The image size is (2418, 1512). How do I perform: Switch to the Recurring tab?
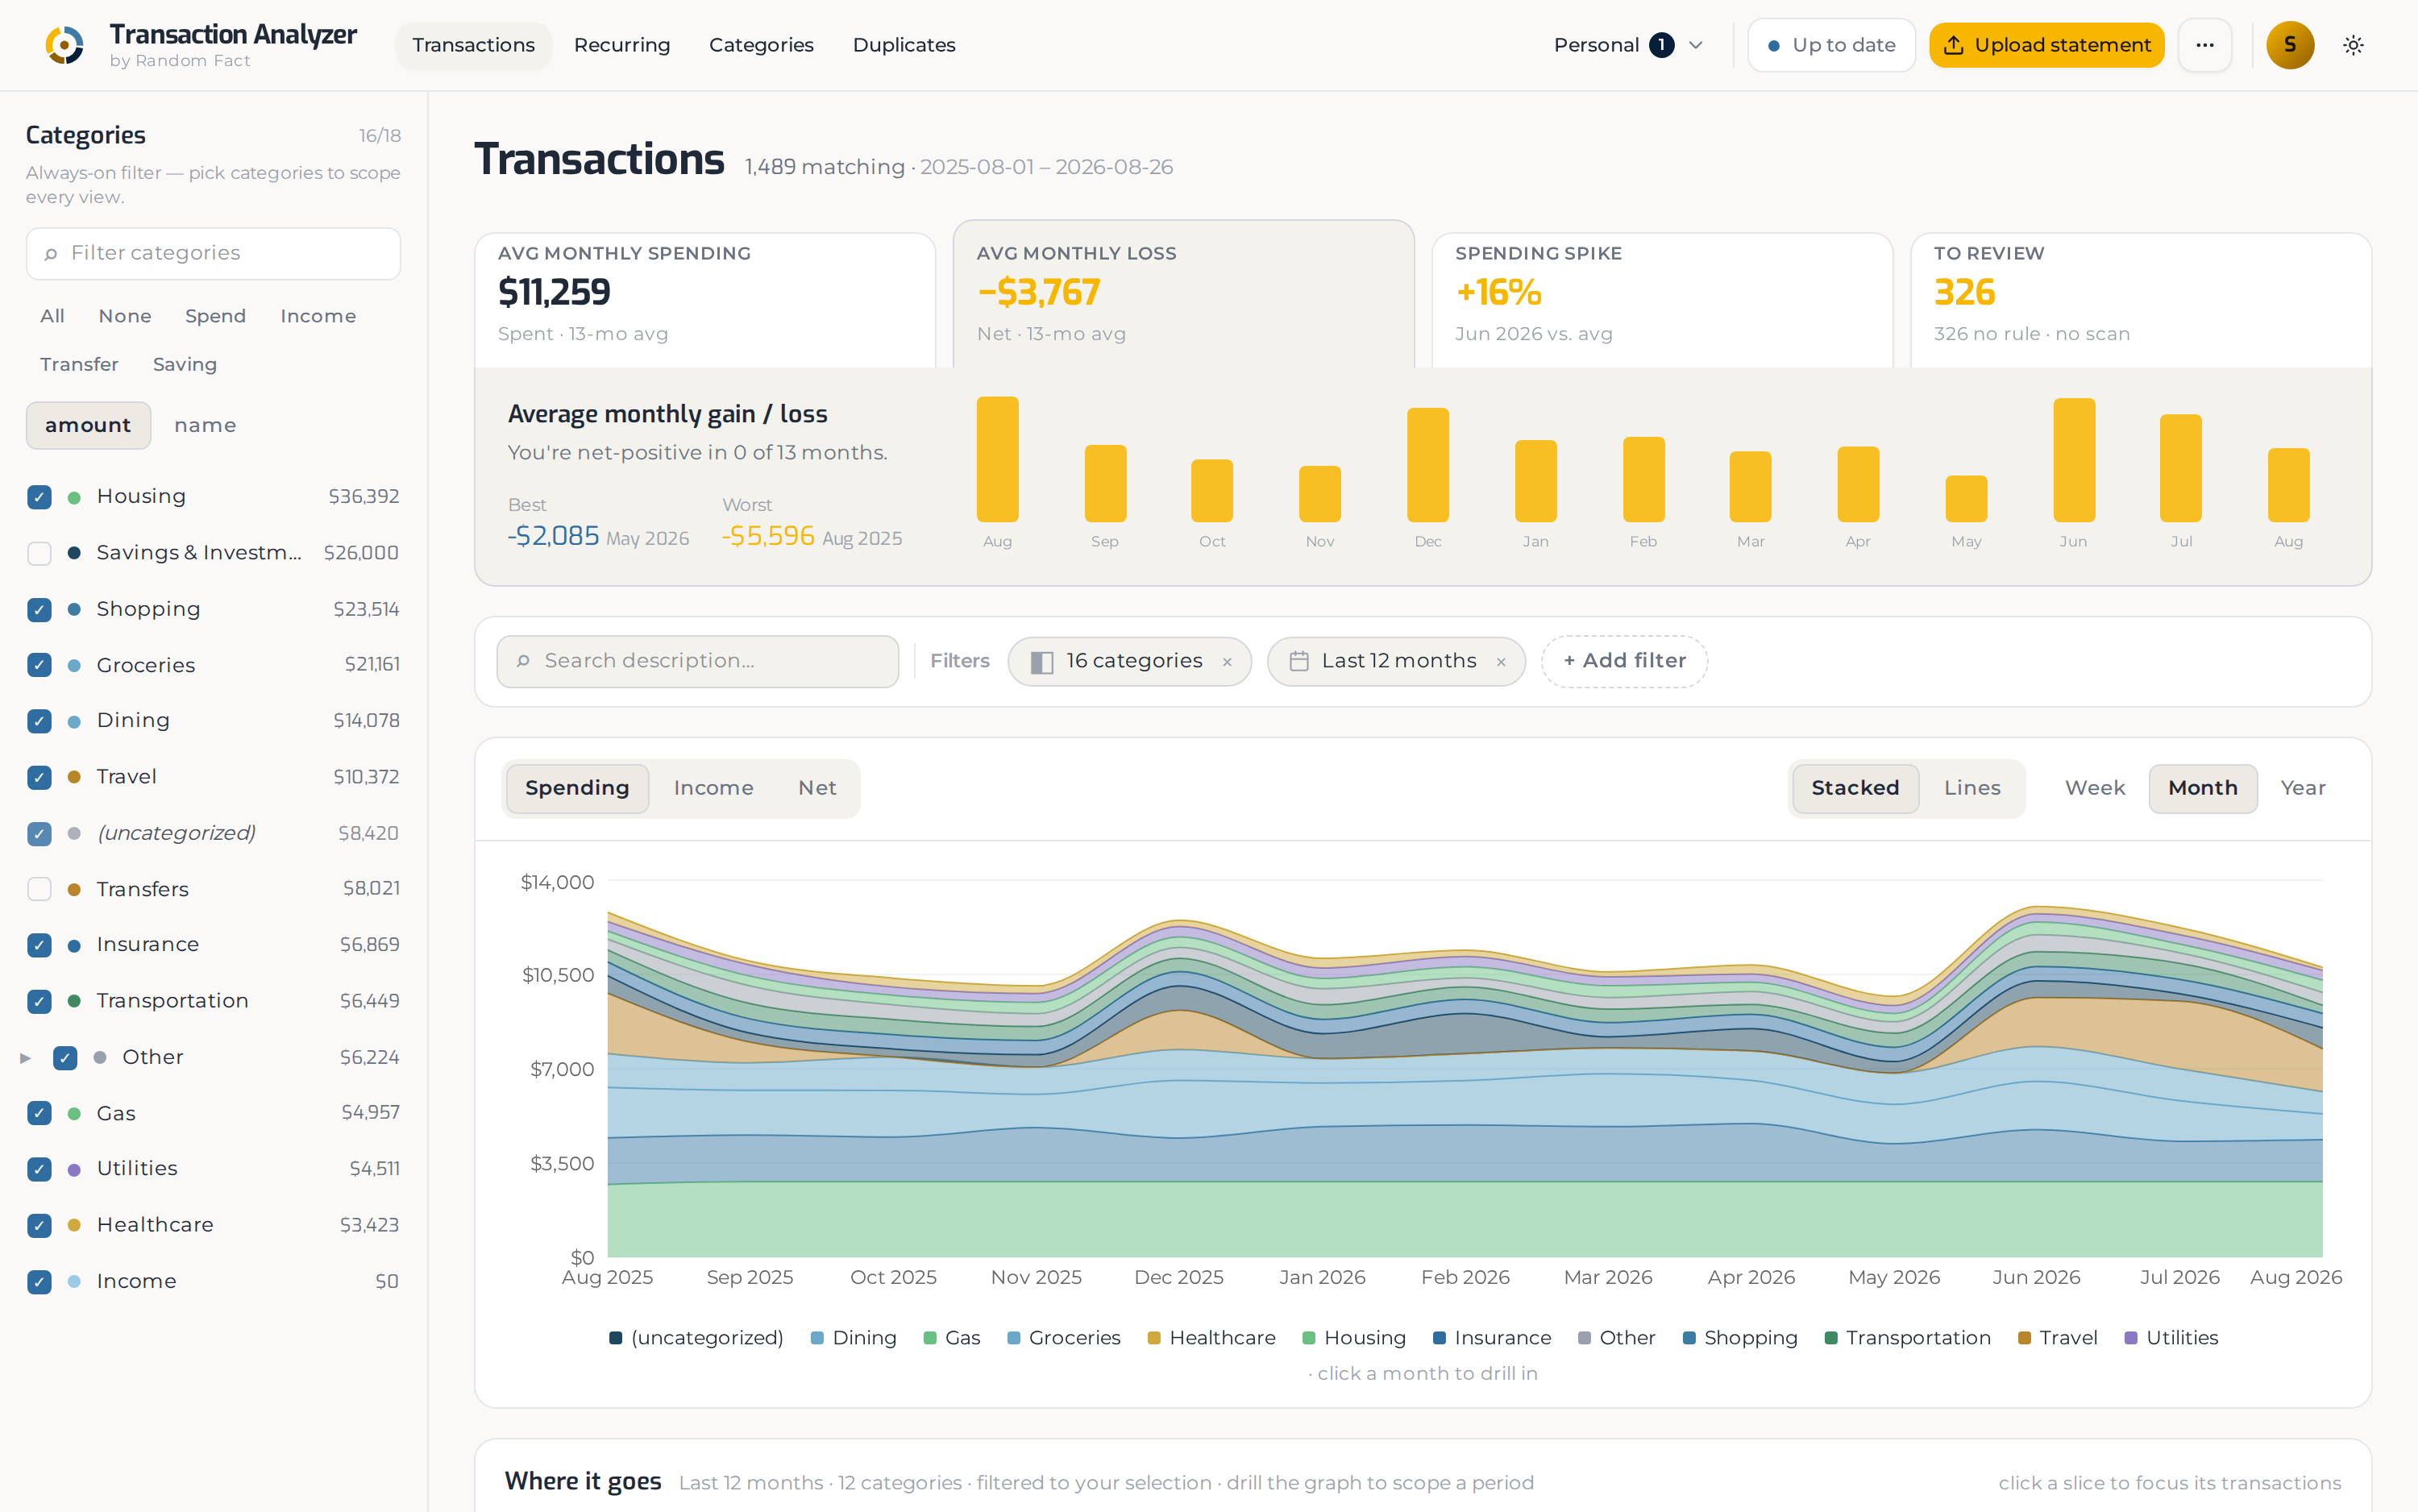coord(621,45)
